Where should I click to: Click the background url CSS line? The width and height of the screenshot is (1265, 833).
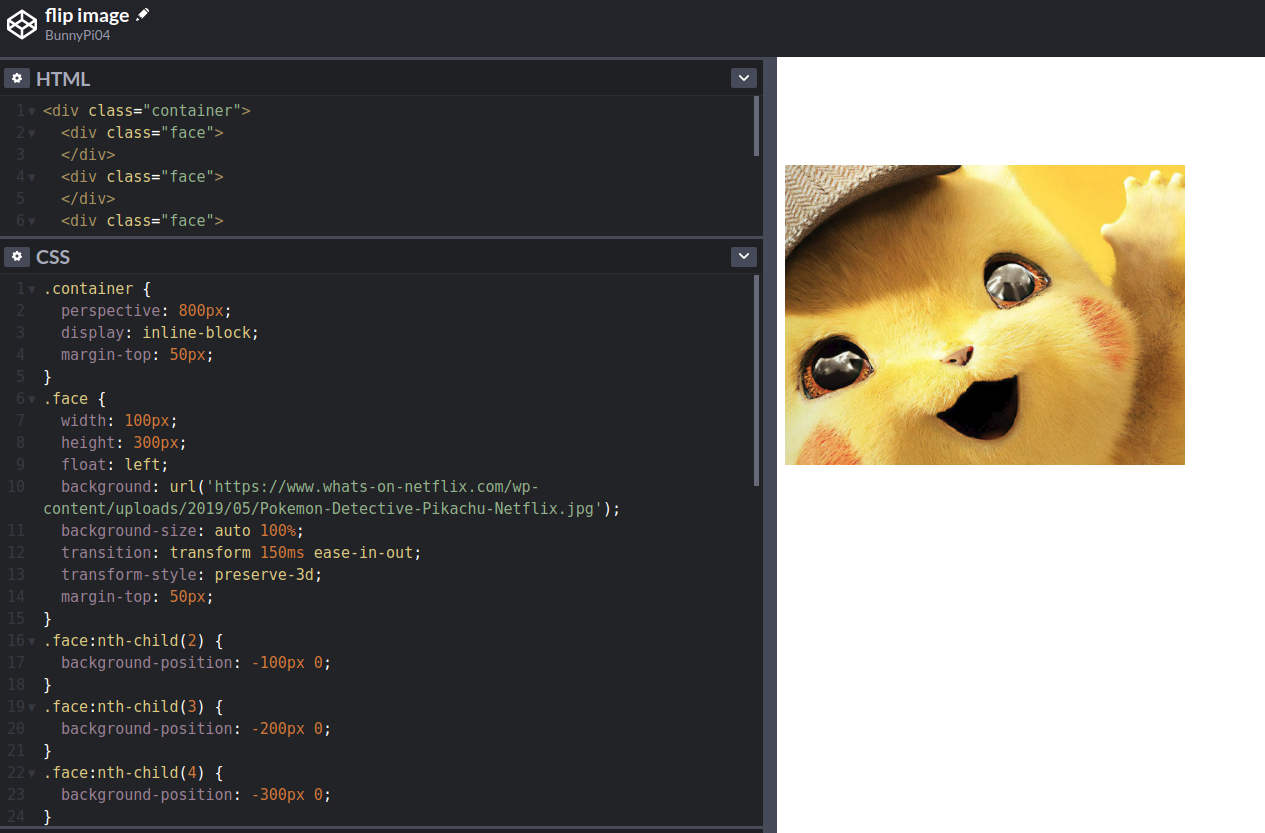point(332,498)
